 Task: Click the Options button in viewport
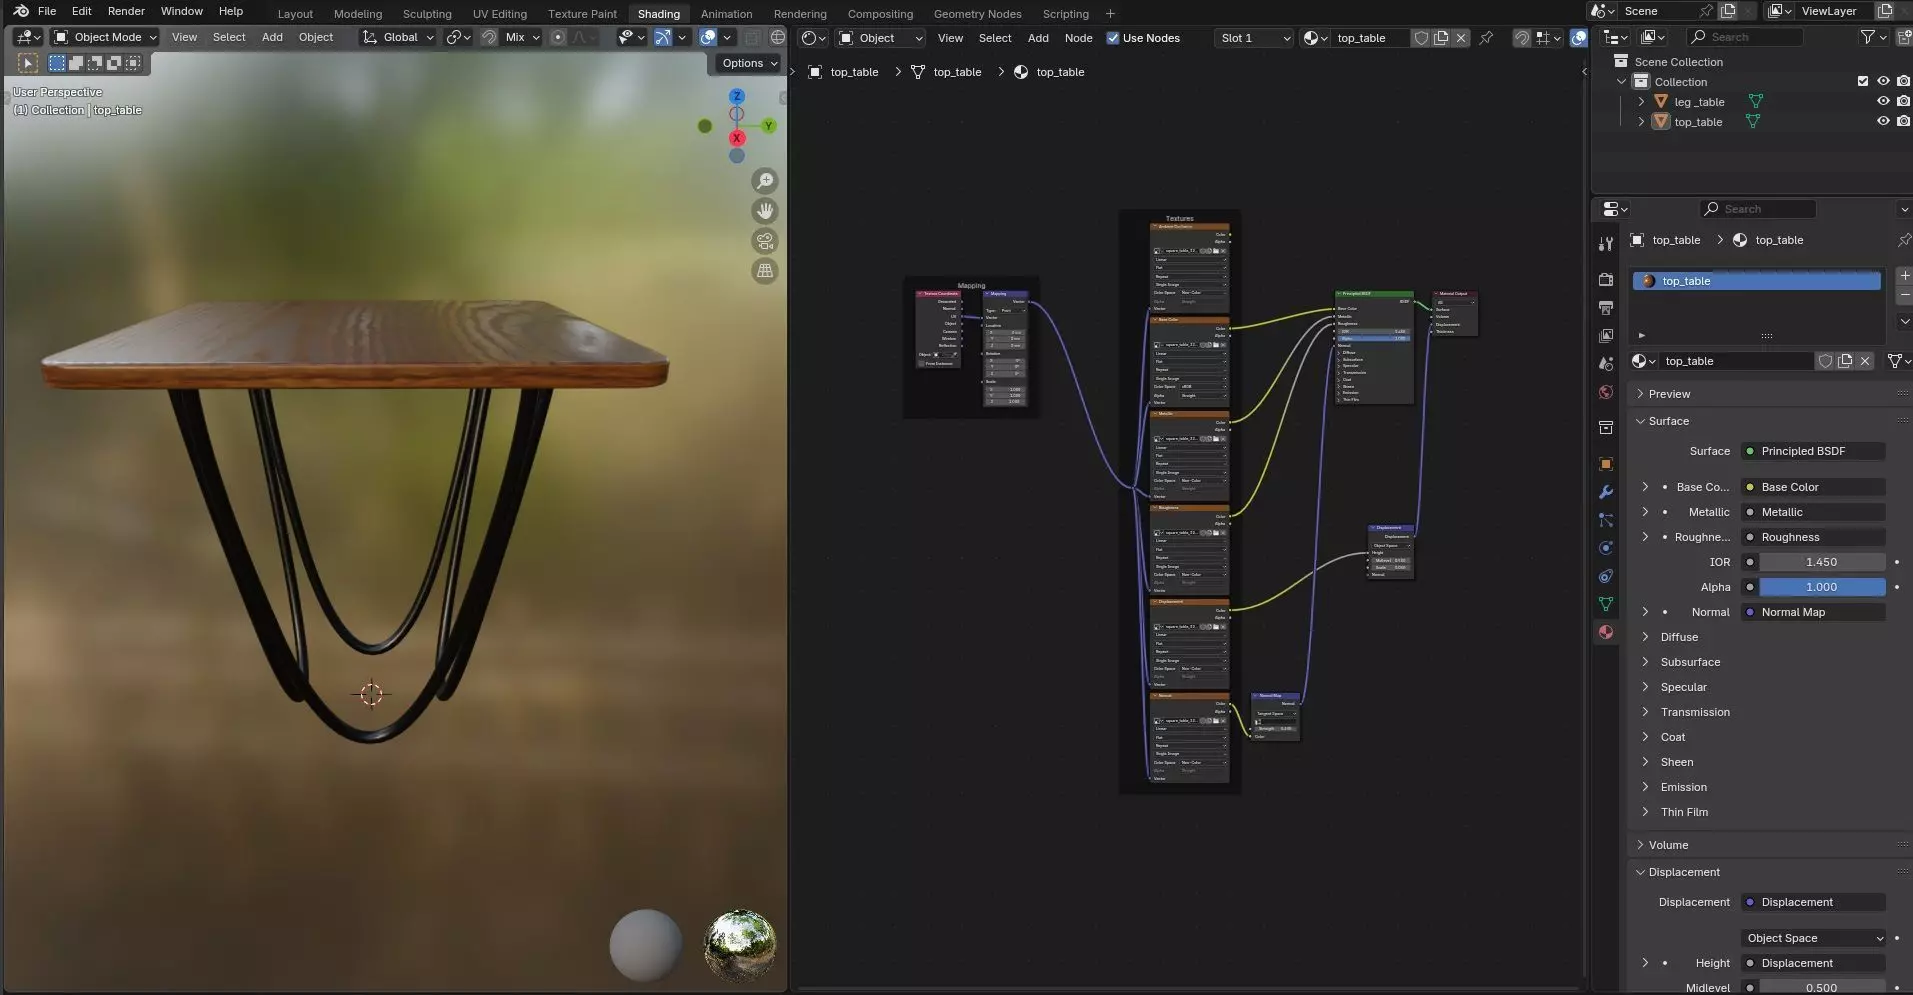(x=749, y=63)
